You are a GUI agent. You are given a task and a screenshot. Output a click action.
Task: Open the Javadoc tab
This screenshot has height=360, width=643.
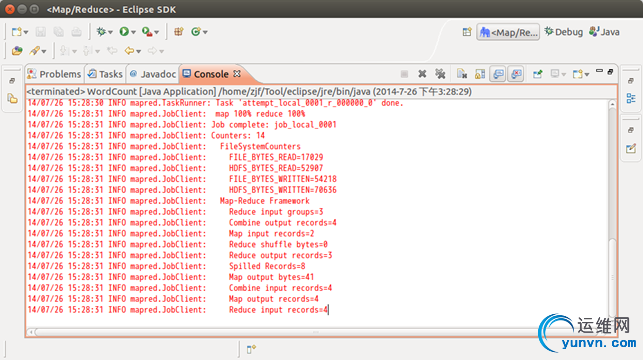pyautogui.click(x=153, y=74)
